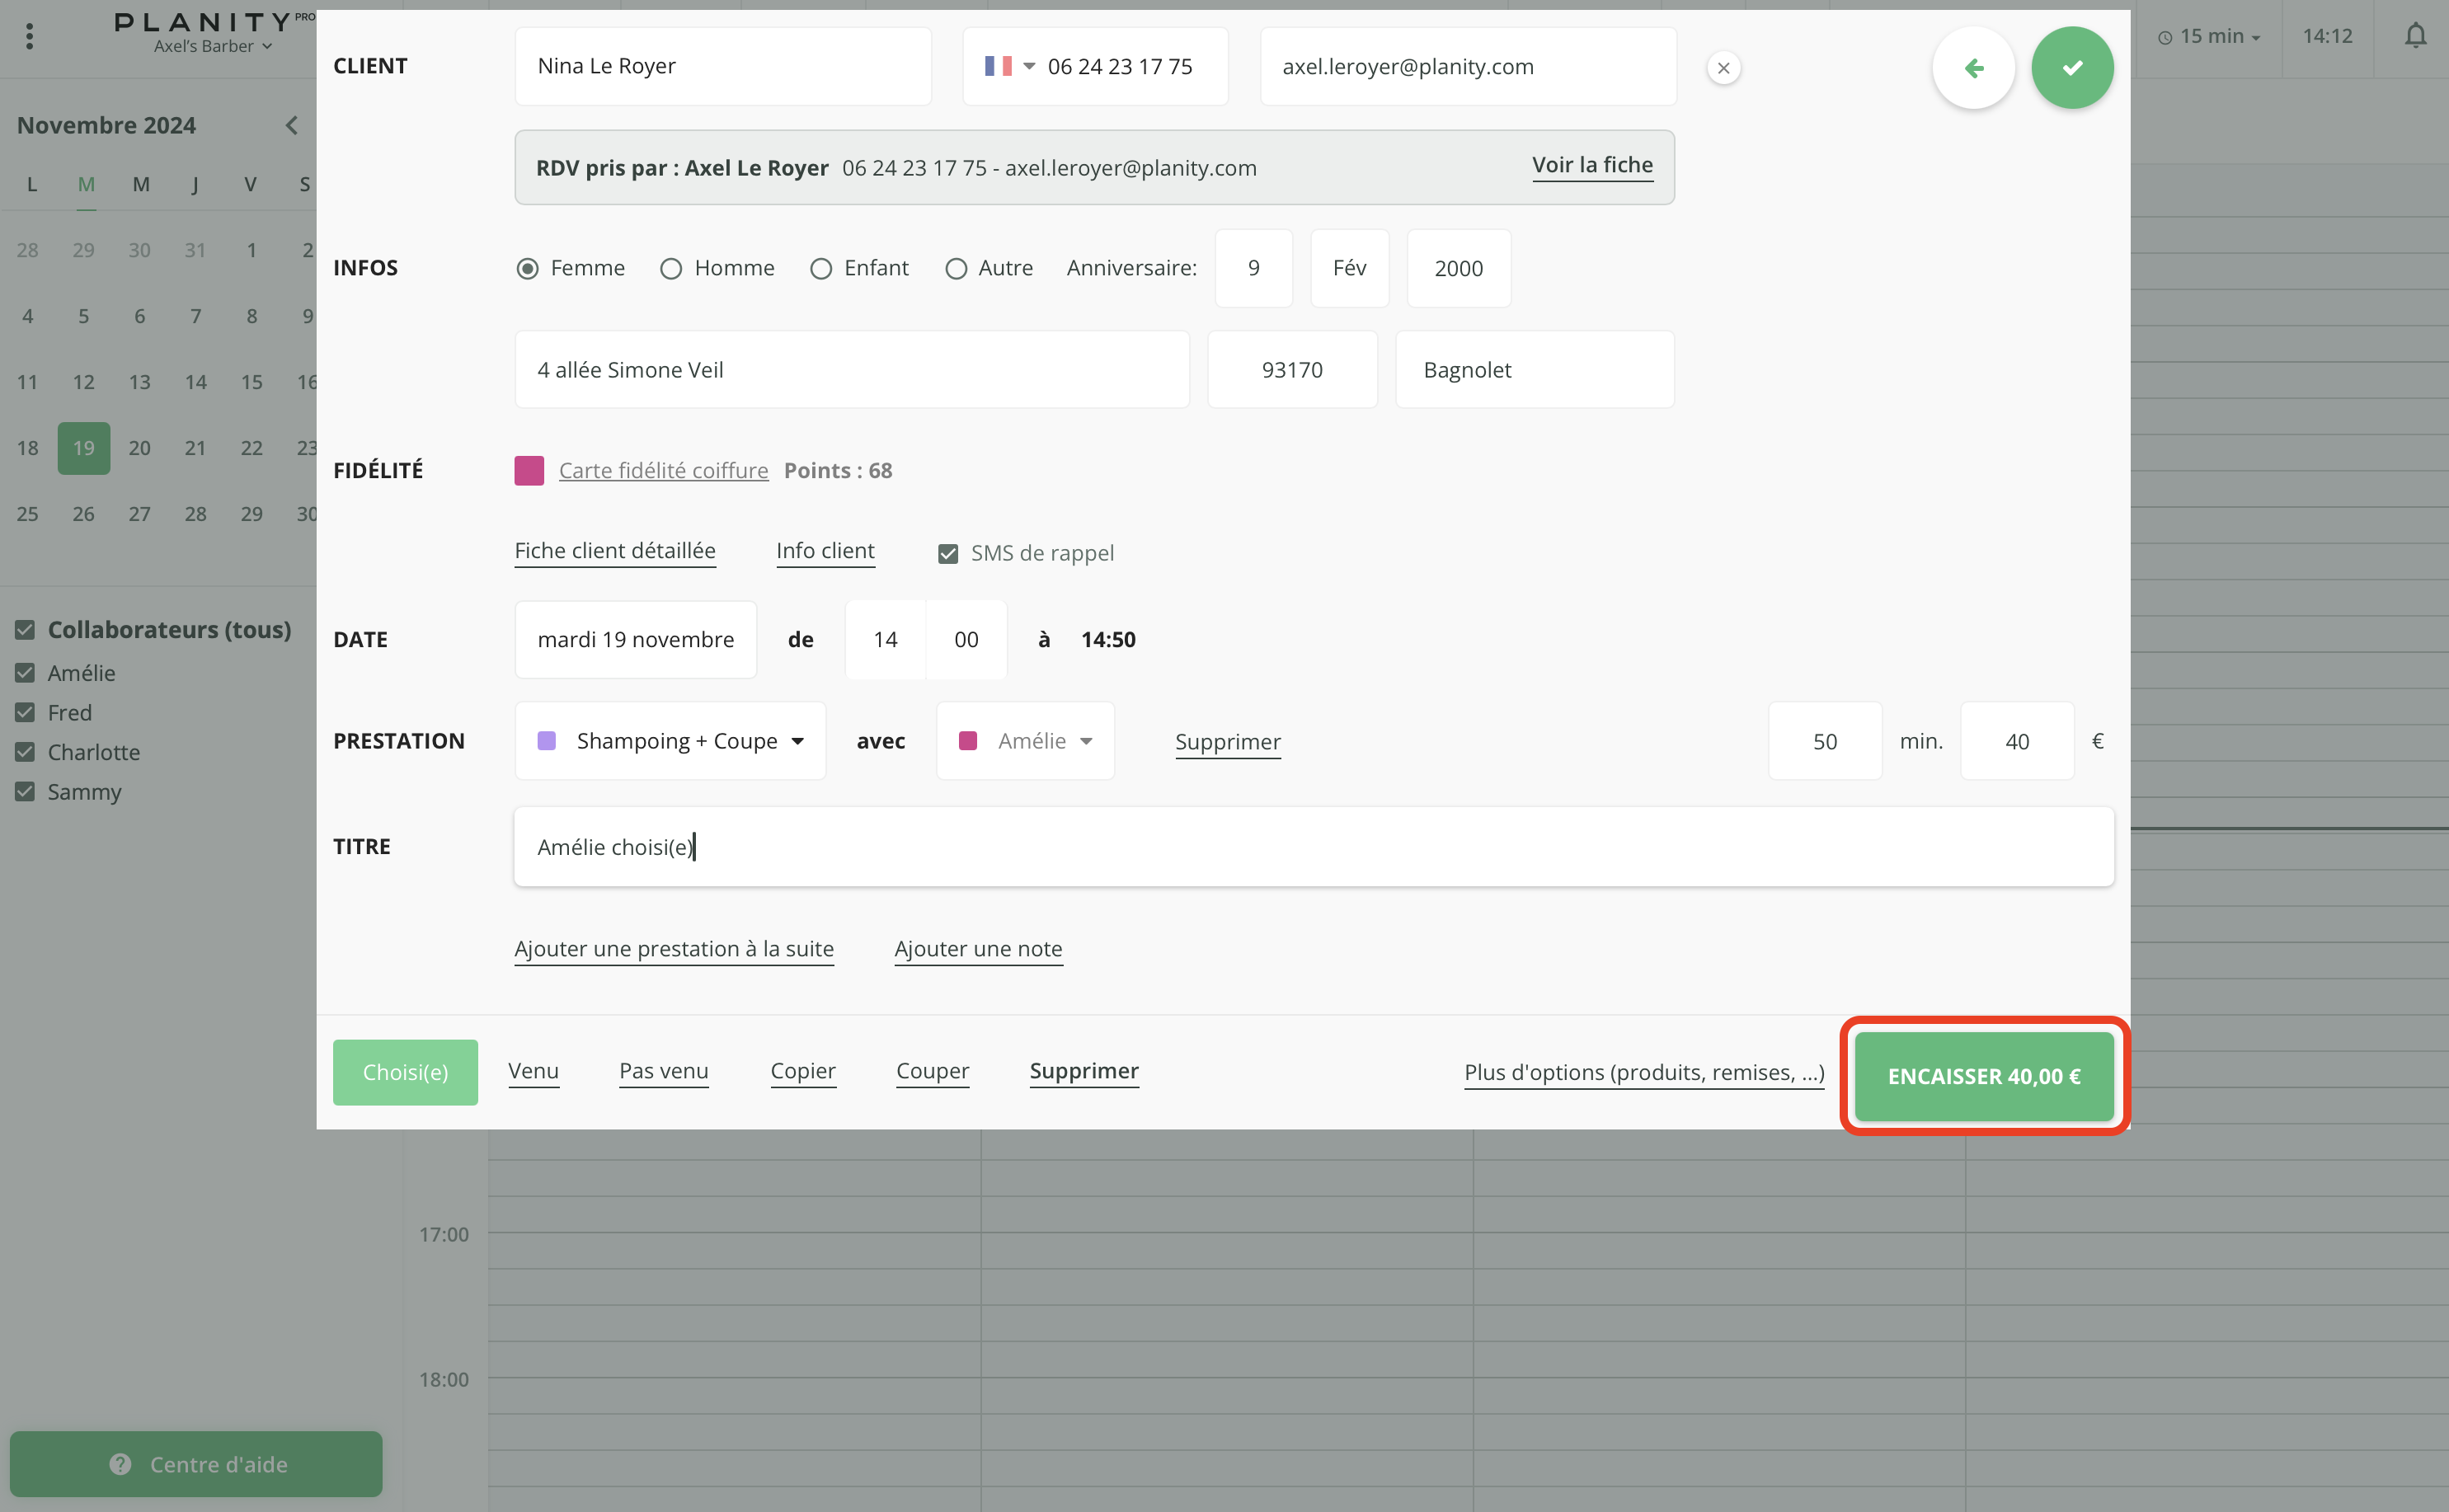Open the three-dot main menu

coord(30,36)
